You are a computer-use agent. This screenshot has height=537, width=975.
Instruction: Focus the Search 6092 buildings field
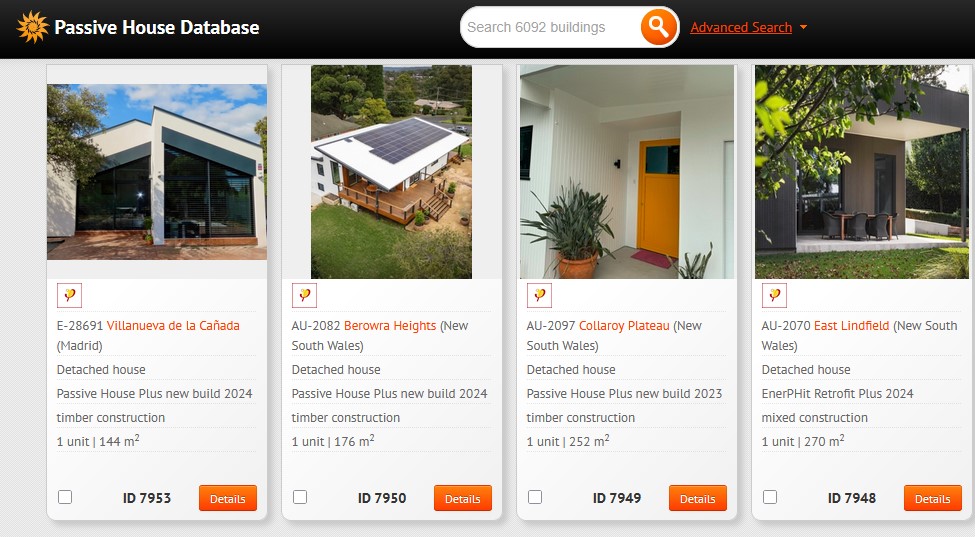point(550,27)
